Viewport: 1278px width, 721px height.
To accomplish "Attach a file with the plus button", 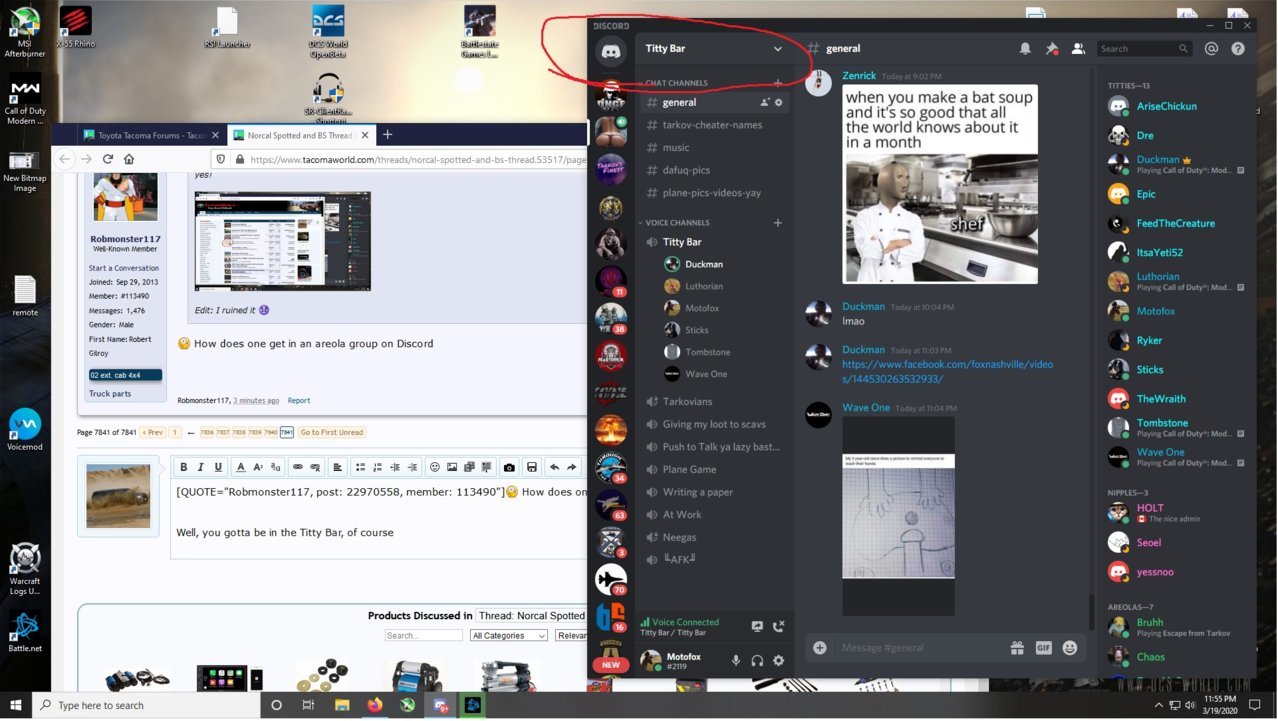I will point(819,647).
